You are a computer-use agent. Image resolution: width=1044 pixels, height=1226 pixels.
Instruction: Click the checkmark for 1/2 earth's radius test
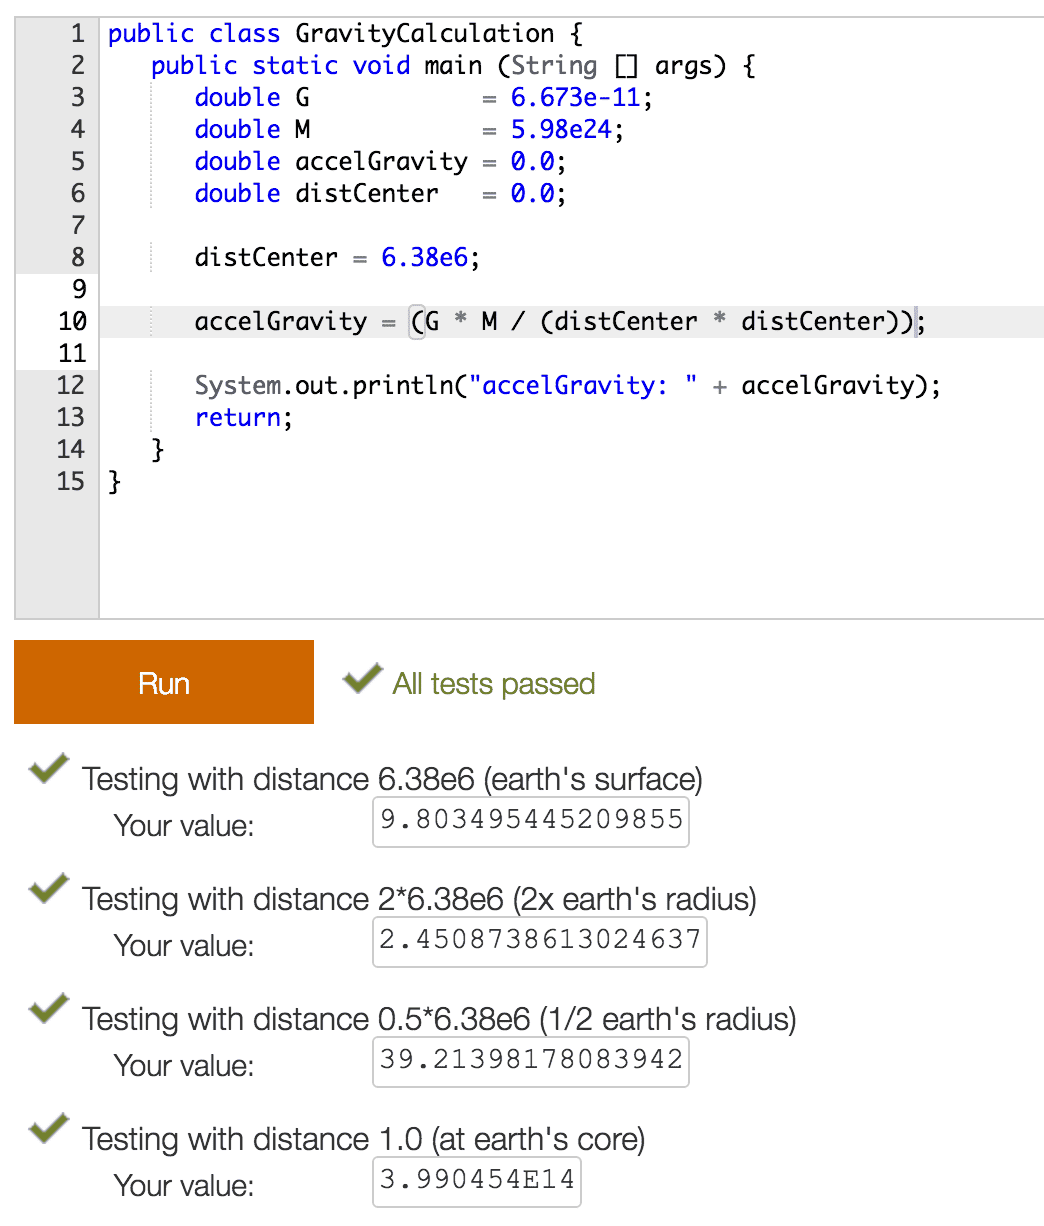49,1010
